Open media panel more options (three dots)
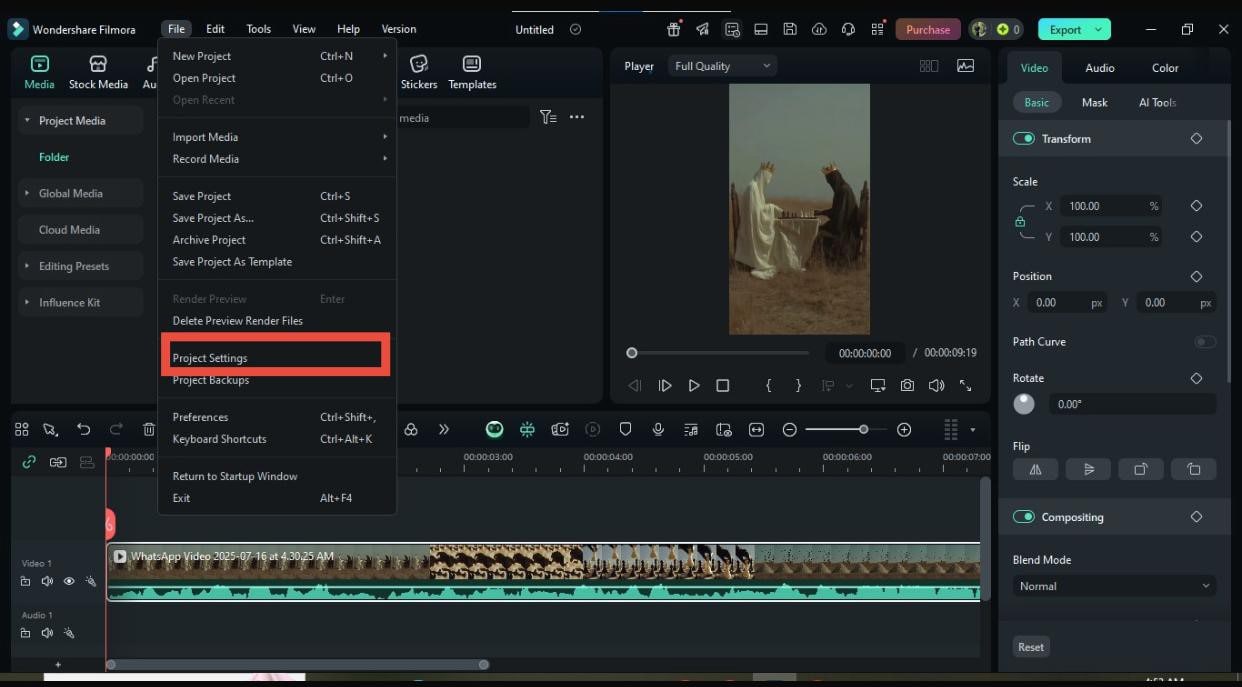The height and width of the screenshot is (687, 1242). coord(577,117)
